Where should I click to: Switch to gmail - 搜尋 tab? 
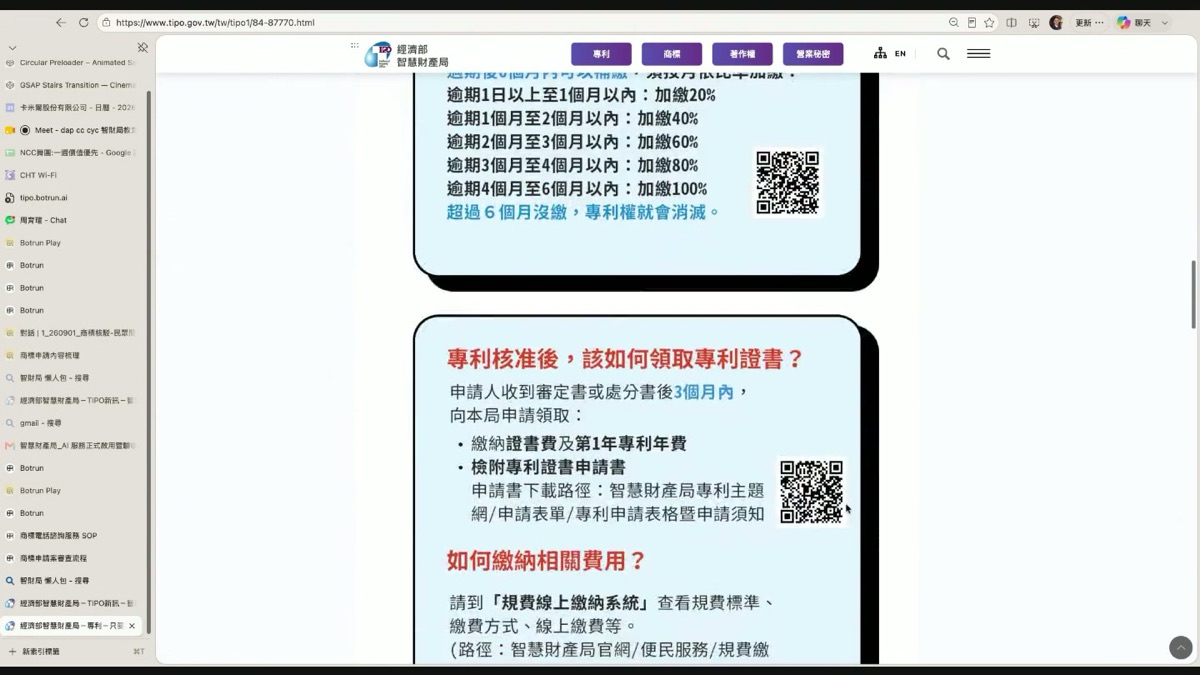click(72, 423)
